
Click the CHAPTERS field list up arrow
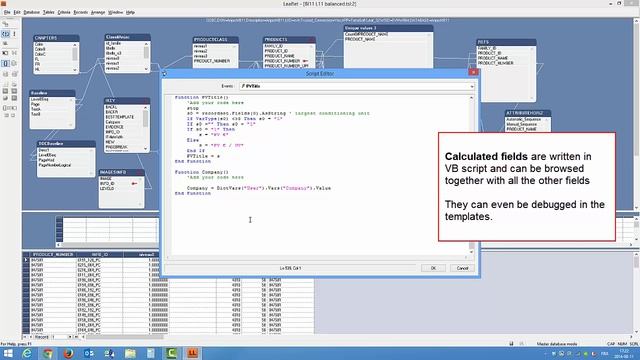tap(75, 44)
